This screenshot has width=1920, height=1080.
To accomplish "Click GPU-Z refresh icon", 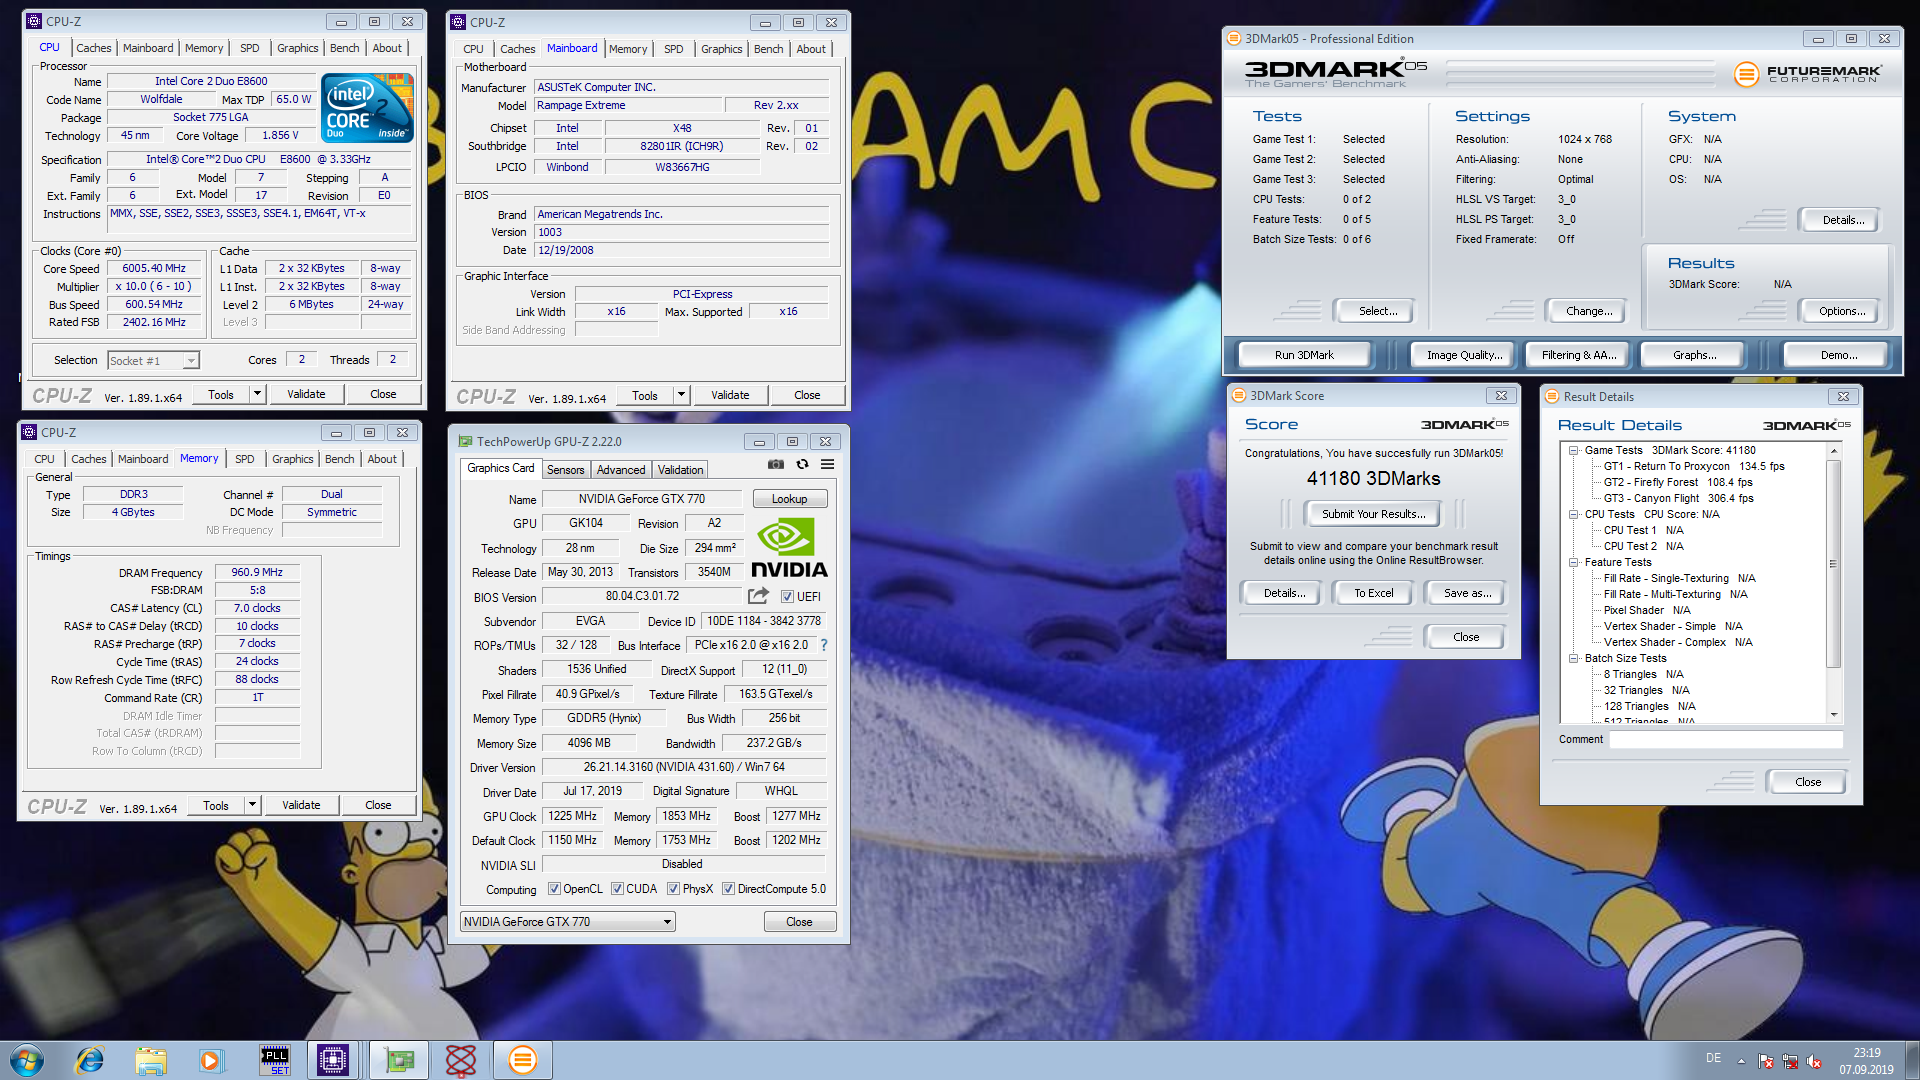I will [802, 464].
